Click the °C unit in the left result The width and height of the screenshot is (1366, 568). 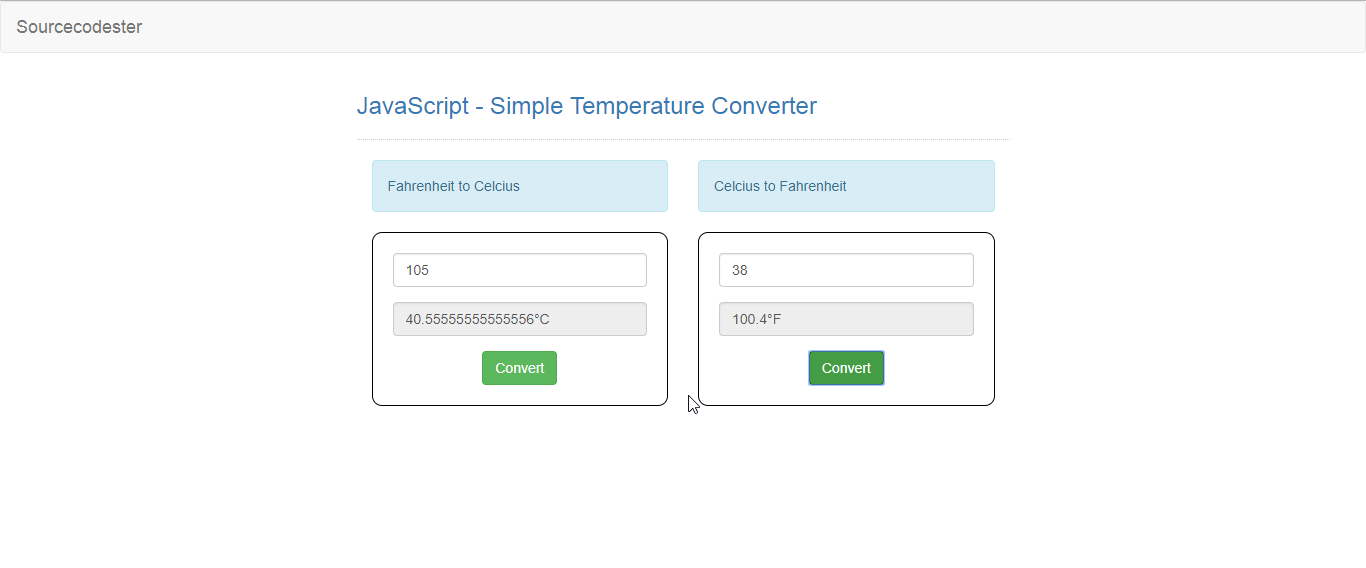tap(541, 319)
